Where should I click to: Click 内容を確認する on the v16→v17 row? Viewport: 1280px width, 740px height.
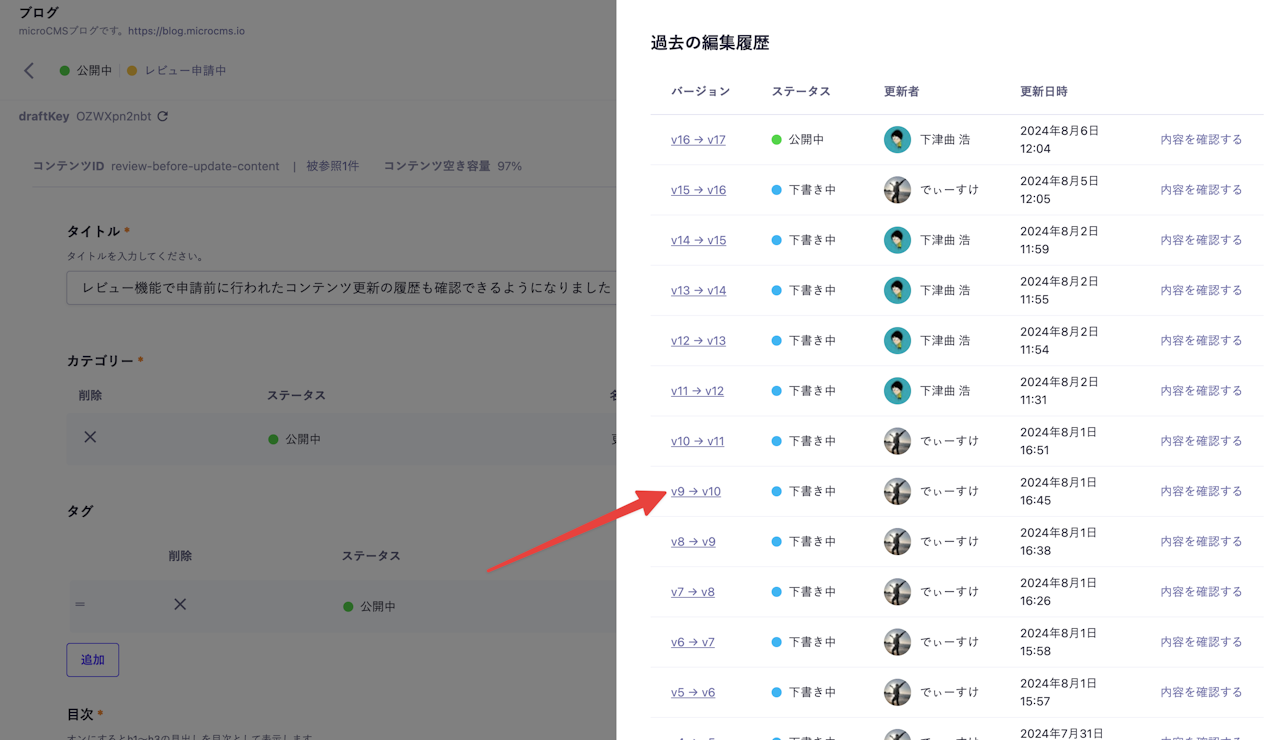click(x=1201, y=139)
